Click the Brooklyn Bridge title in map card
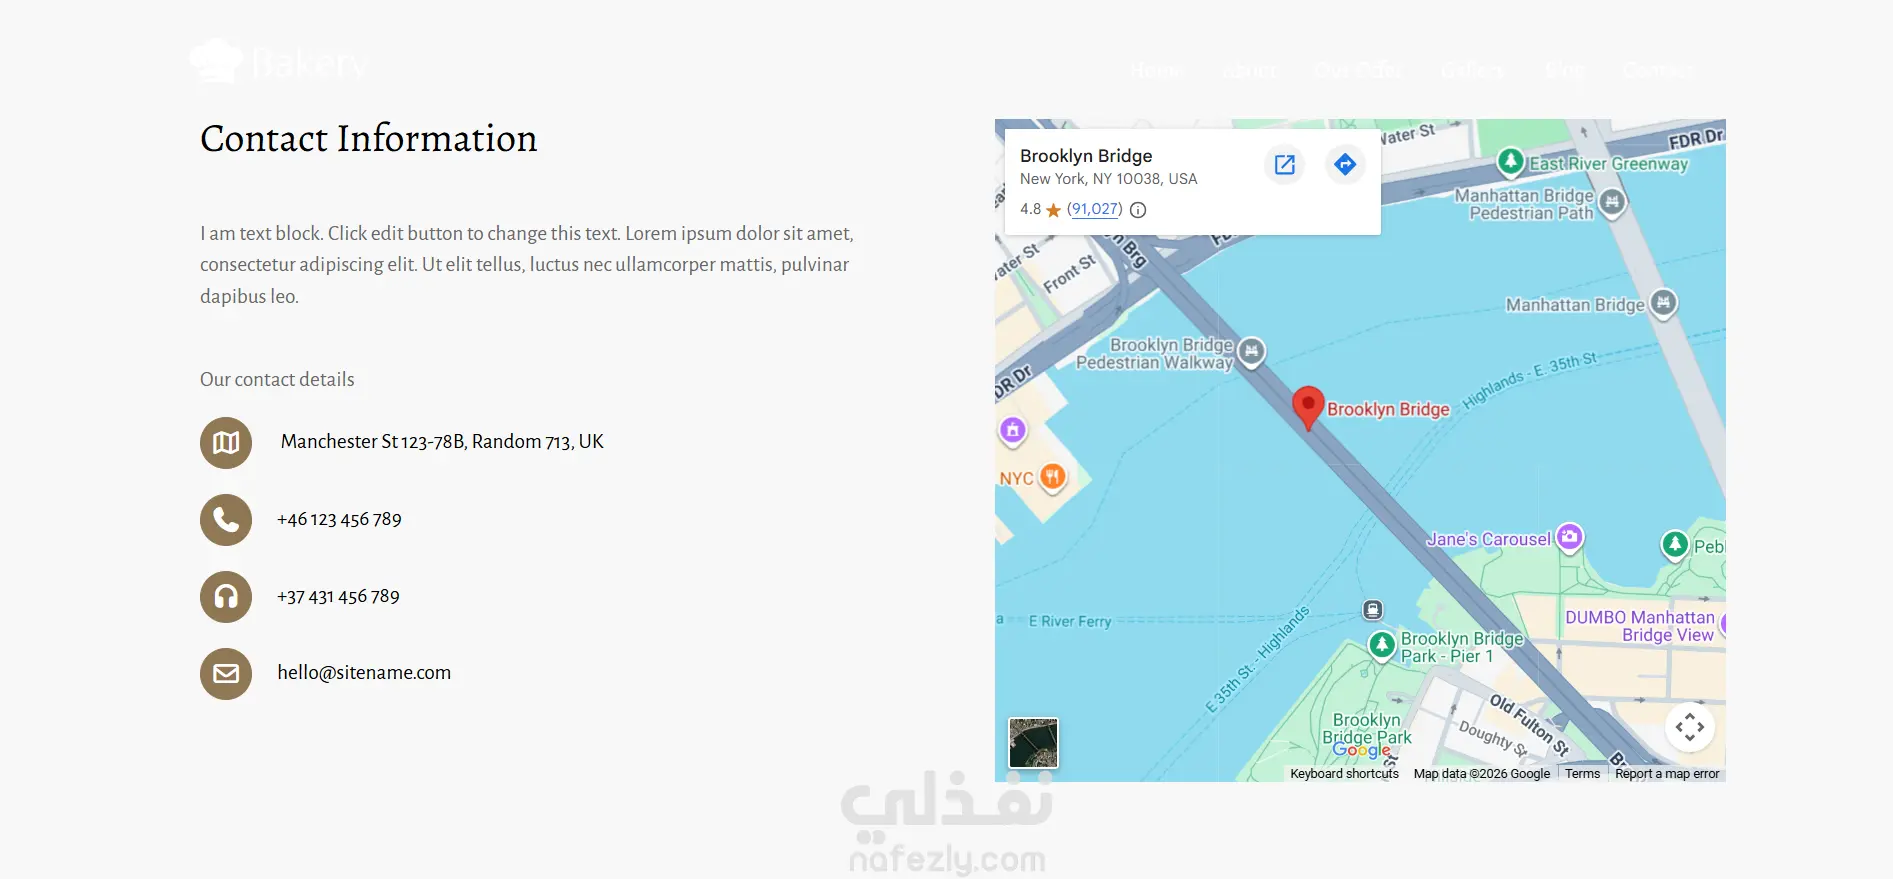 tap(1086, 156)
